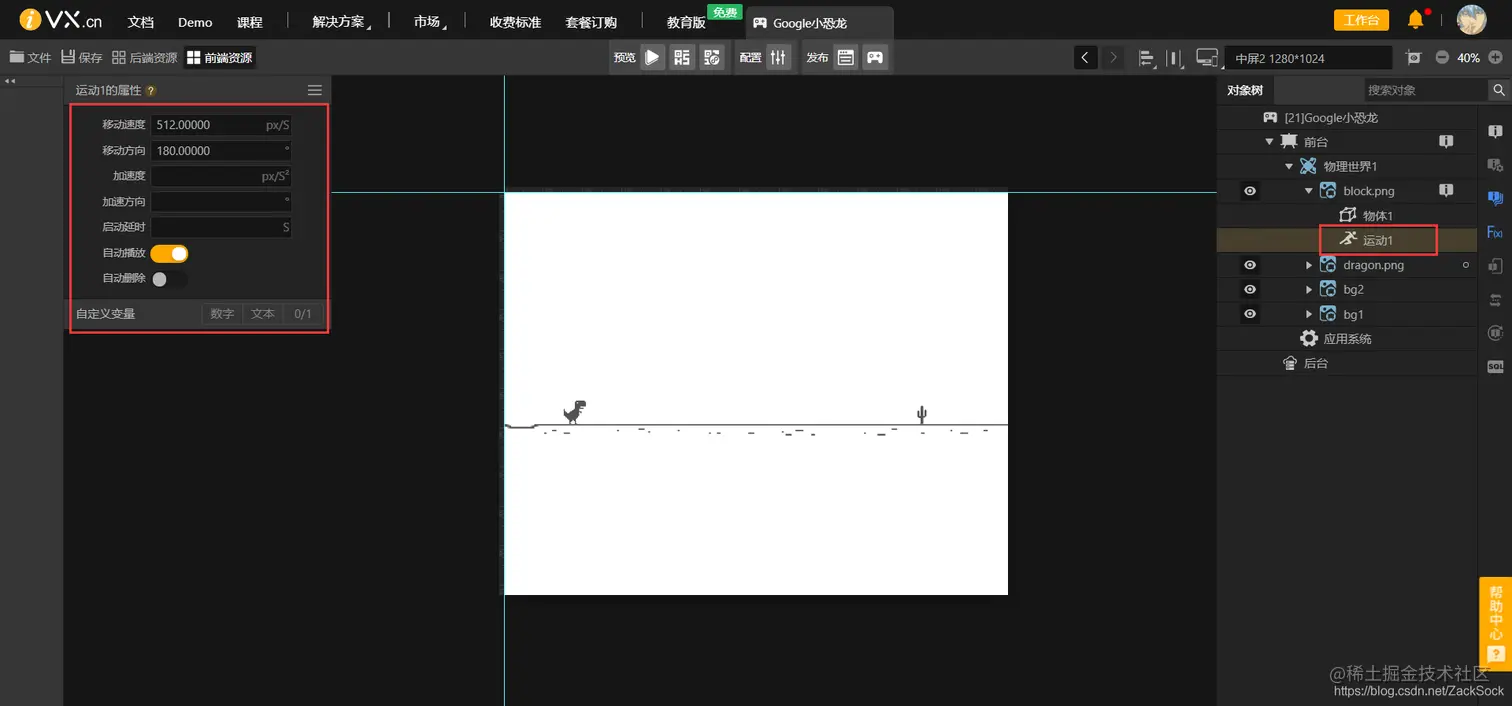Select 物体1 in object tree

click(x=1377, y=215)
